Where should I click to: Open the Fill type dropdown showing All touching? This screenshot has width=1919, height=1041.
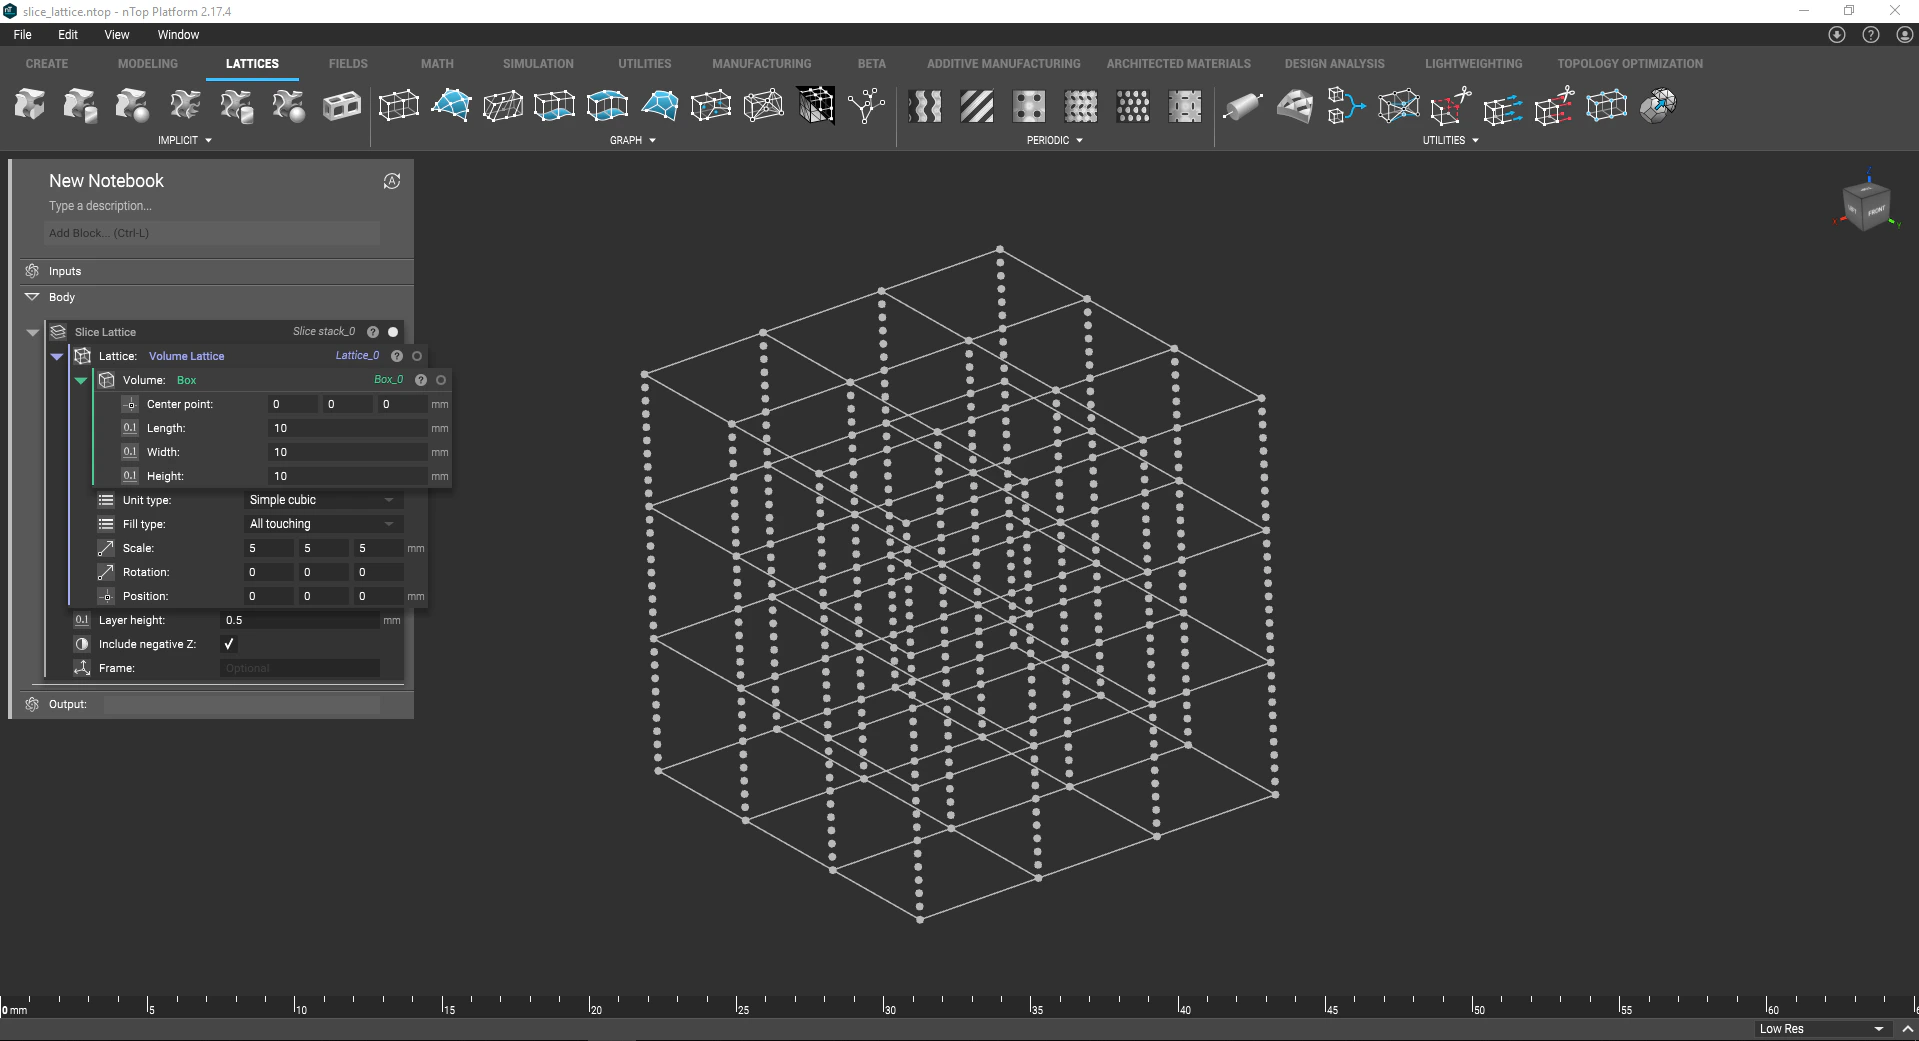(320, 523)
